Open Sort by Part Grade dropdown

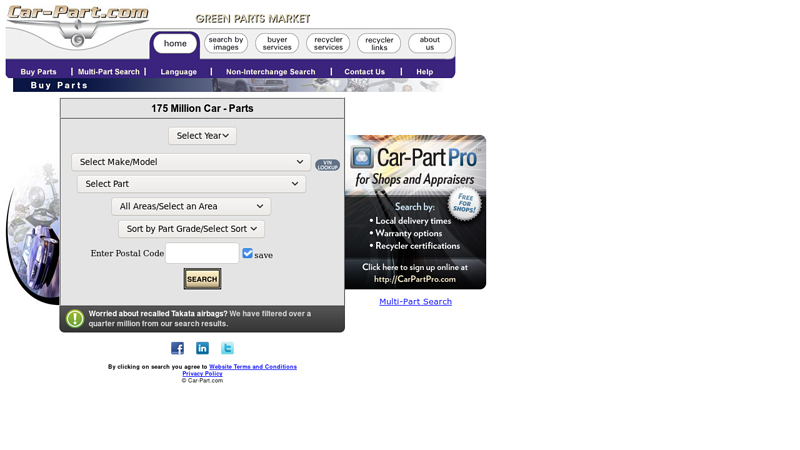tap(191, 229)
